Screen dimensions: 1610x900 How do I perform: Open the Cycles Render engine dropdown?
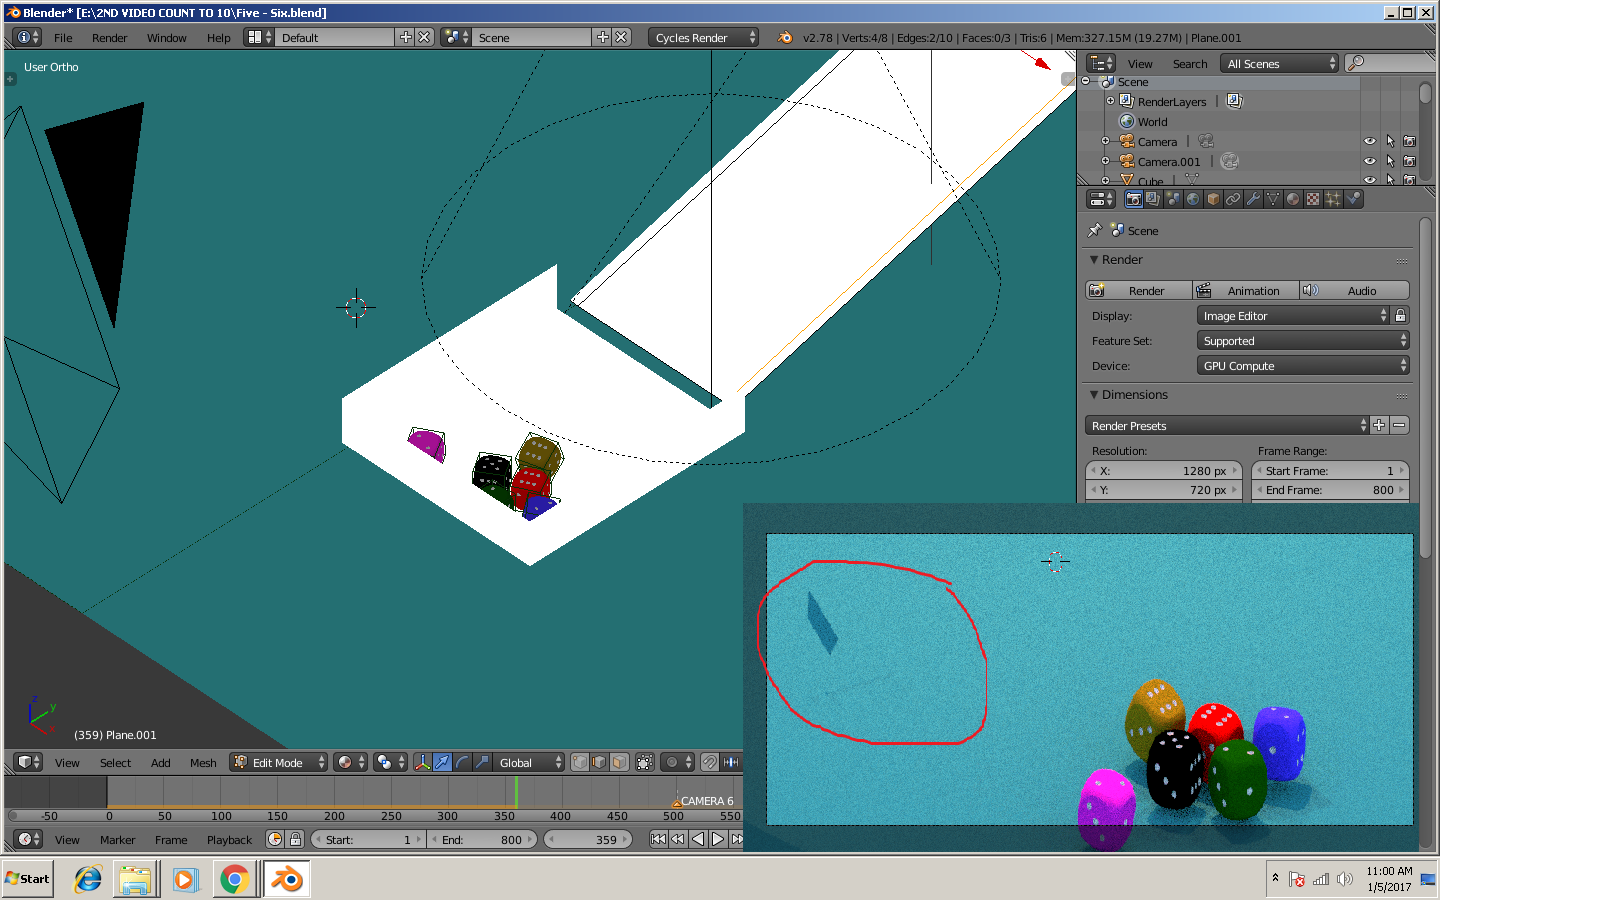[x=704, y=37]
